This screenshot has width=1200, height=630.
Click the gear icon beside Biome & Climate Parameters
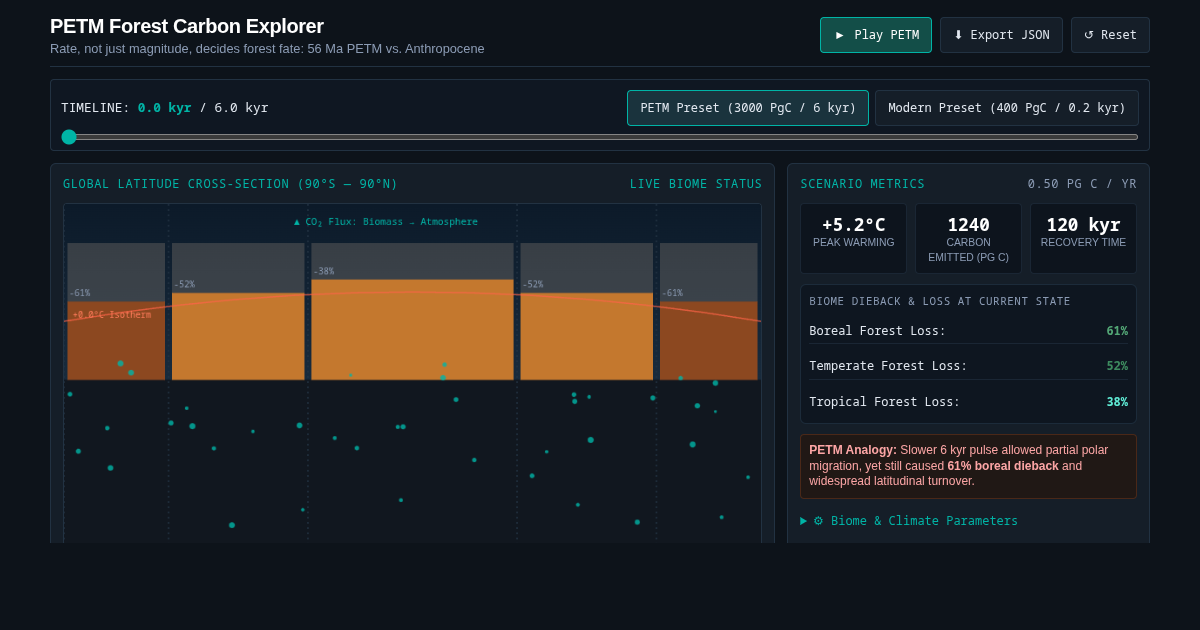pyautogui.click(x=818, y=521)
